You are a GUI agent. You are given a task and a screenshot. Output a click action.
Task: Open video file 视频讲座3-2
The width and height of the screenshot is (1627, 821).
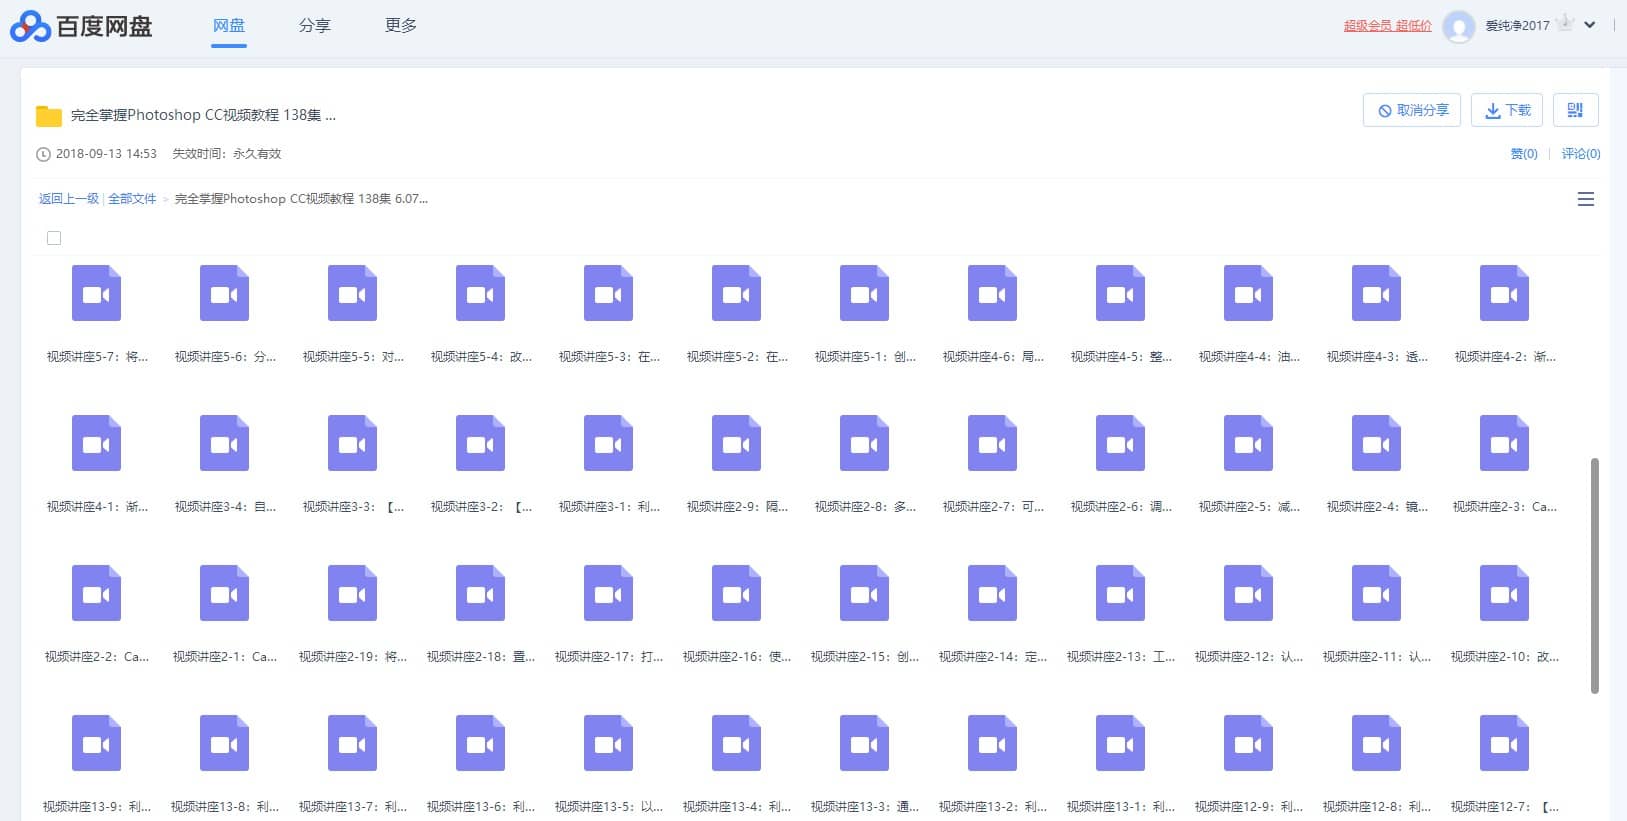(x=481, y=443)
